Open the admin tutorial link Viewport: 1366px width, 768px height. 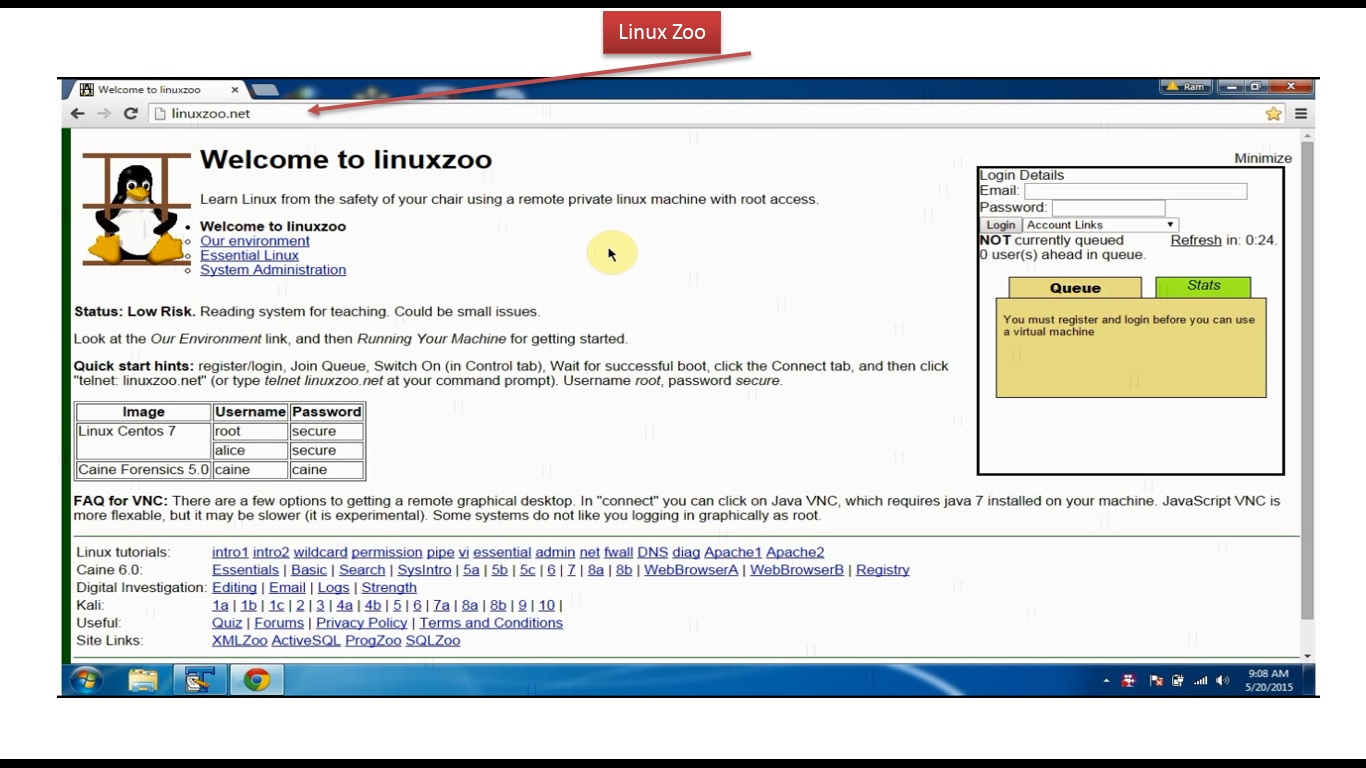[555, 552]
